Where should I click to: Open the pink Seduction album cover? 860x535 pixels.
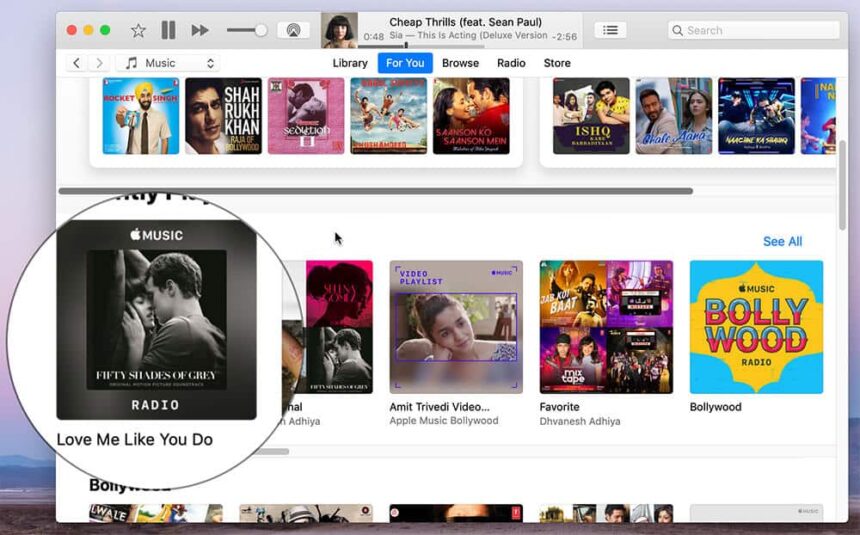[x=306, y=116]
